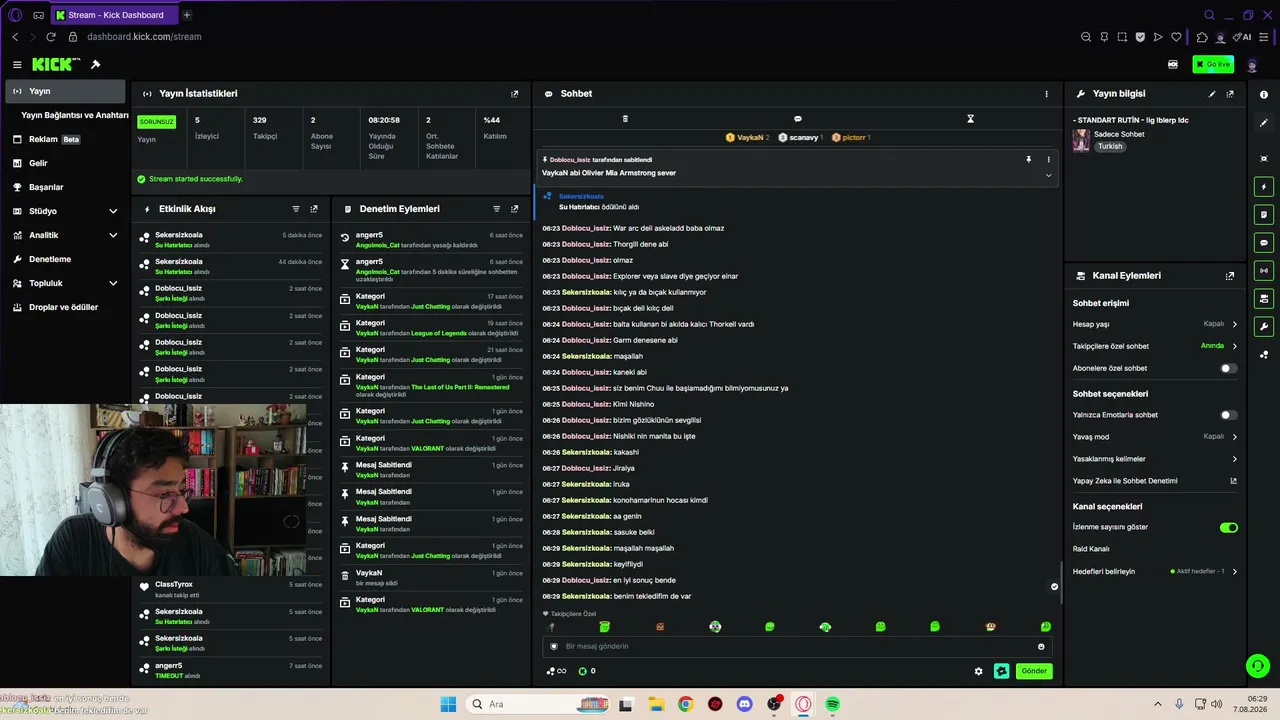The width and height of the screenshot is (1280, 720).
Task: Expand the pinned message chevron
Action: pyautogui.click(x=1048, y=175)
